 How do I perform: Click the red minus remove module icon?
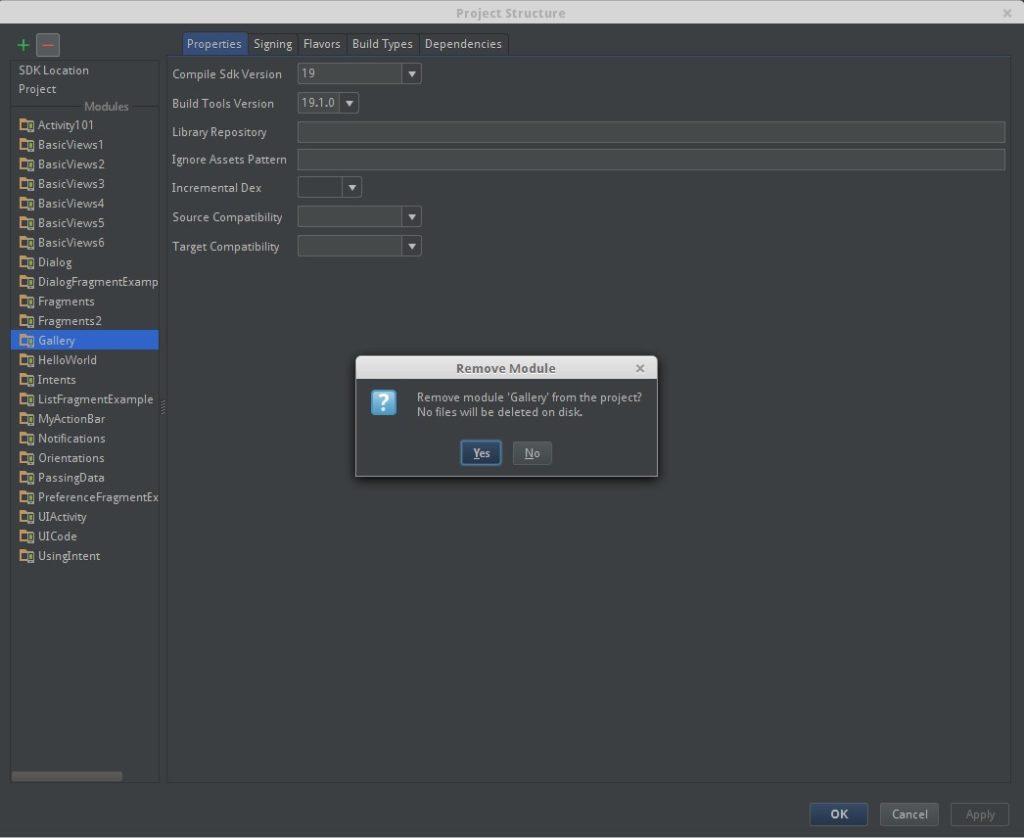coord(48,45)
